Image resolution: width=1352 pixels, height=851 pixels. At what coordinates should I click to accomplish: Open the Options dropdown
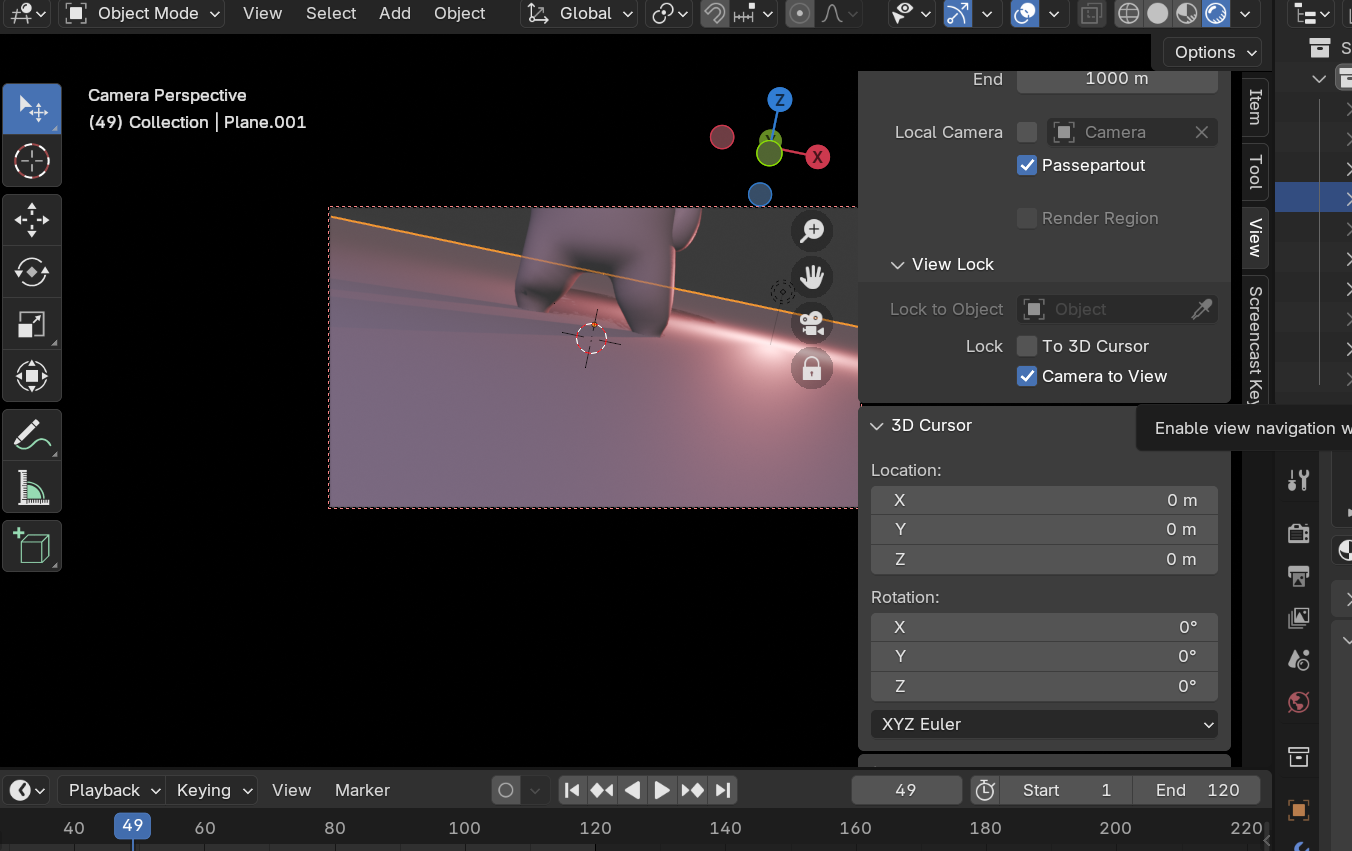coord(1213,52)
